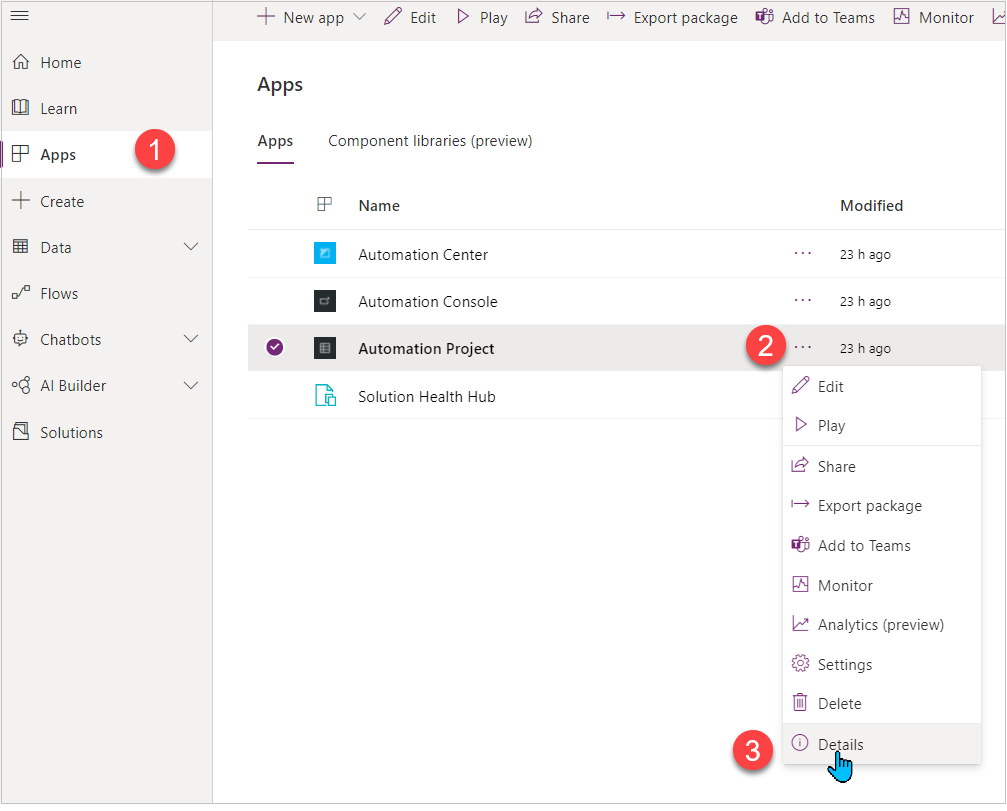Image resolution: width=1007 pixels, height=811 pixels.
Task: Click the Automation Center app thumbnail icon
Action: [x=324, y=253]
